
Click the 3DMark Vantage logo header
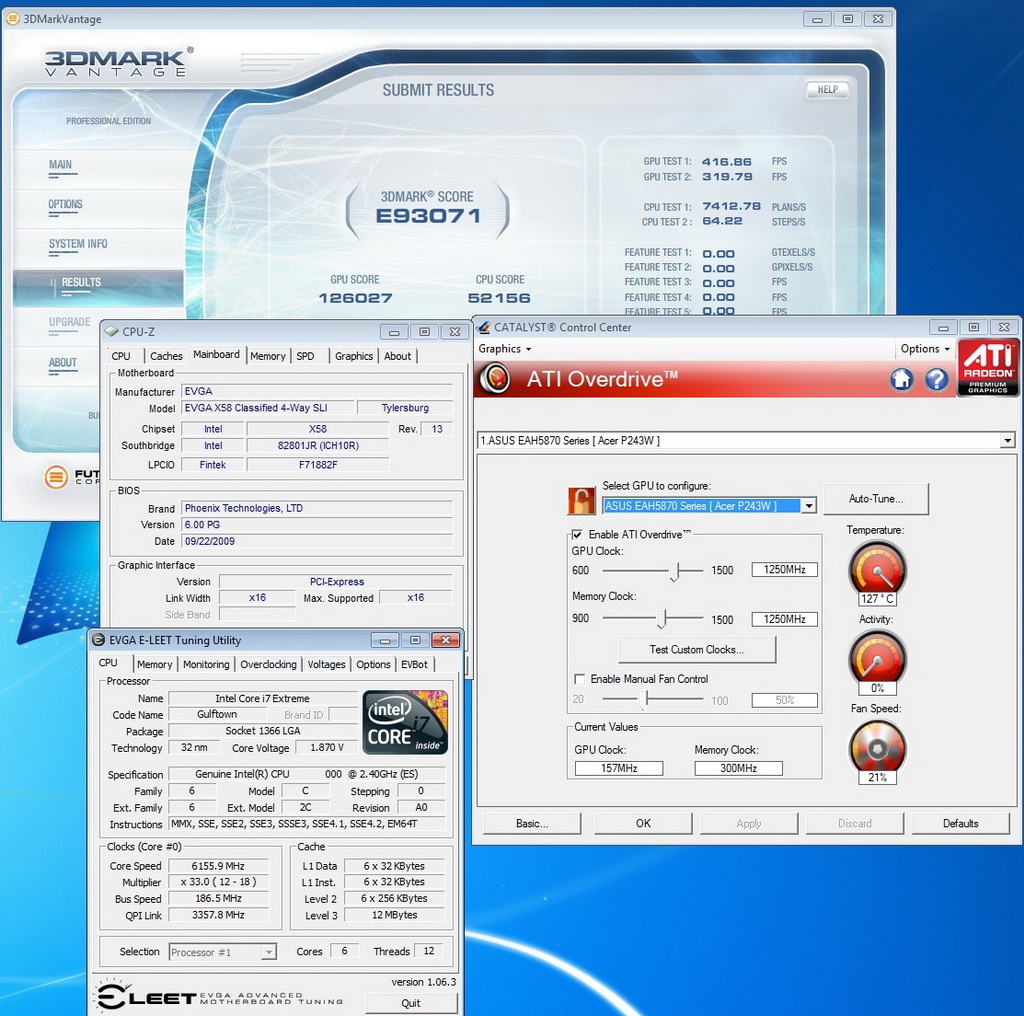119,62
